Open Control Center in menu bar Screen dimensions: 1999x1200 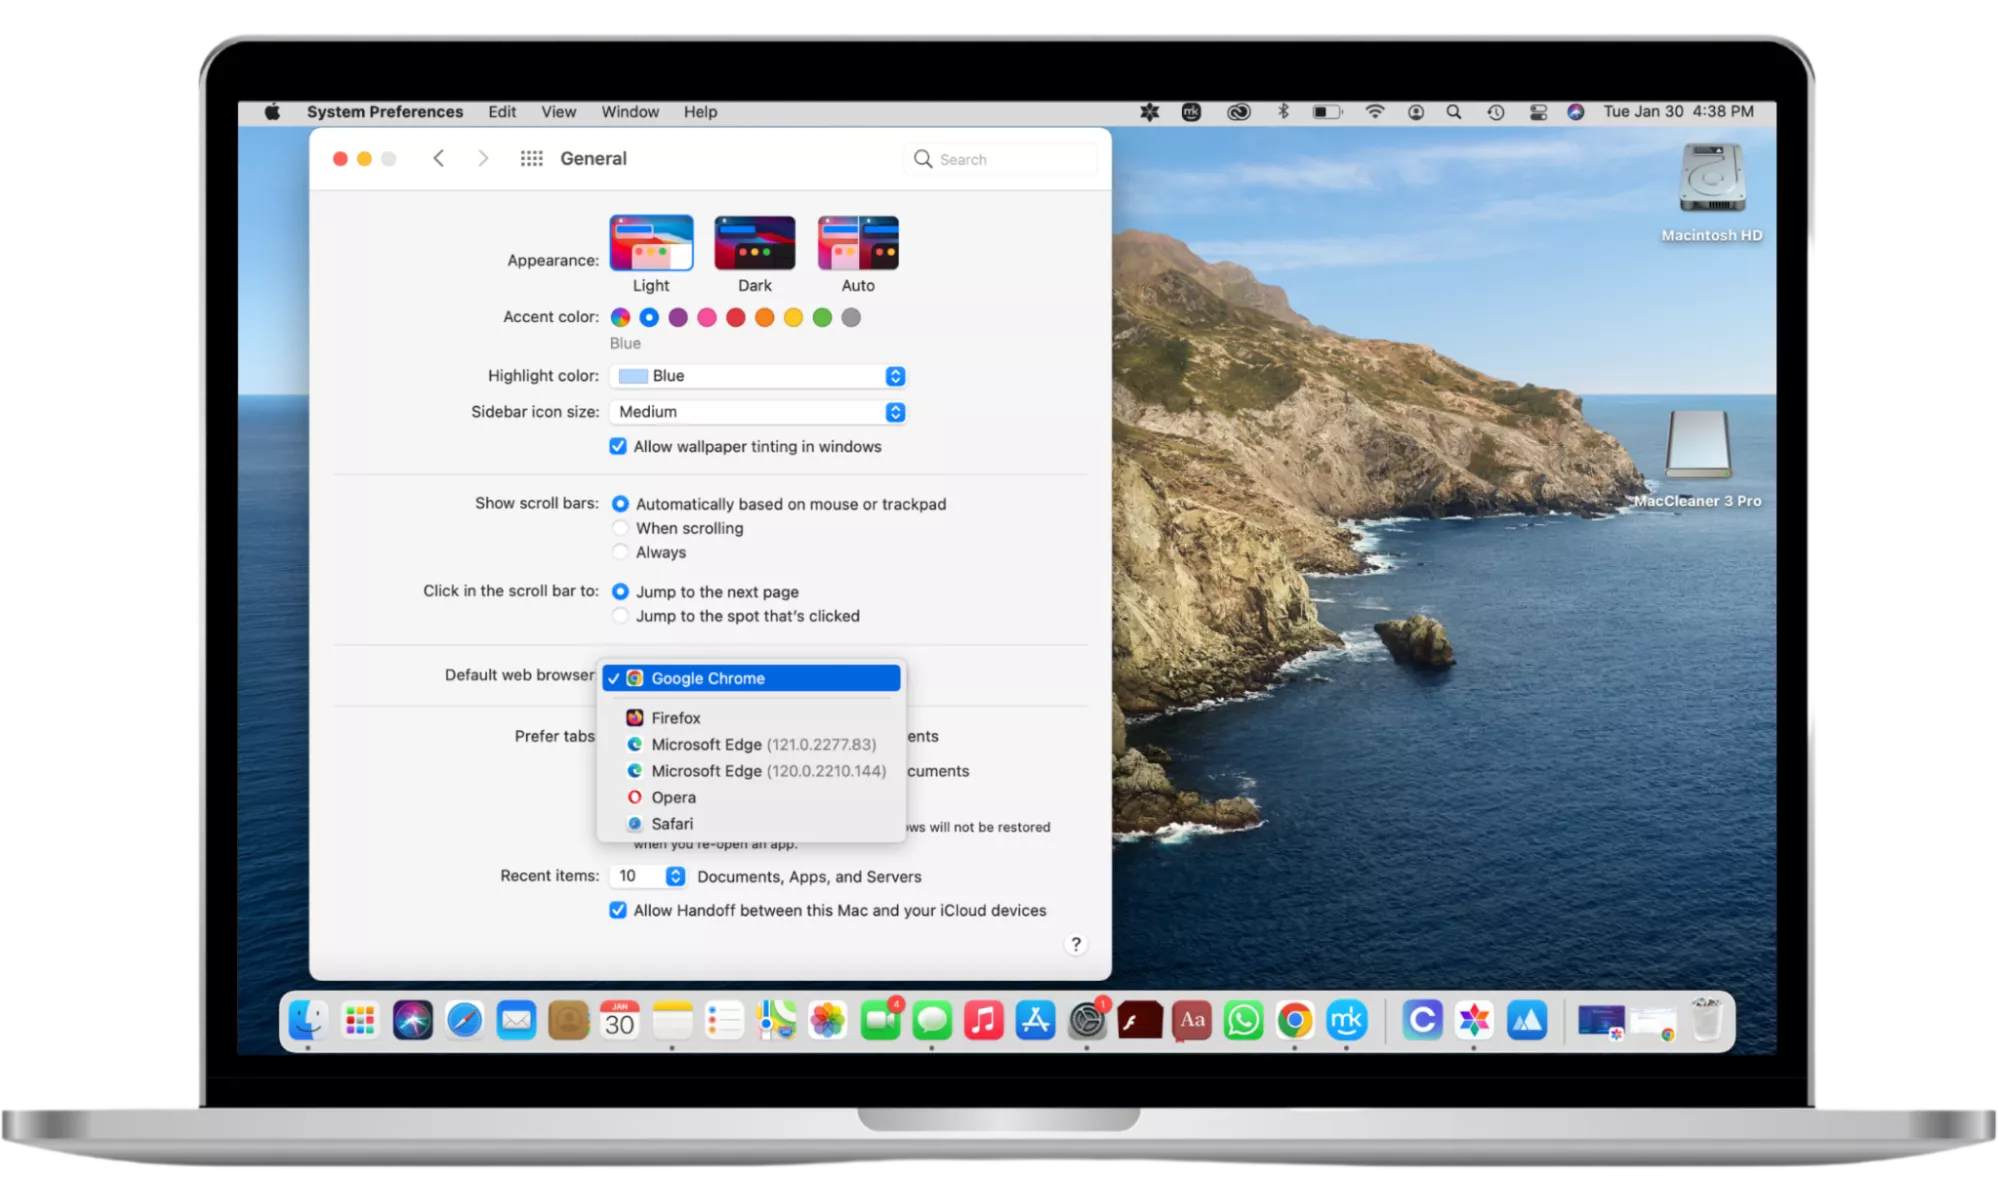pyautogui.click(x=1538, y=112)
